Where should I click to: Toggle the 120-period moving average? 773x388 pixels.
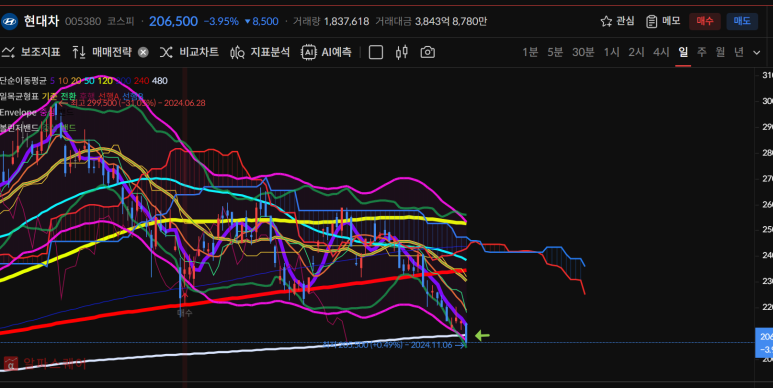pyautogui.click(x=105, y=80)
